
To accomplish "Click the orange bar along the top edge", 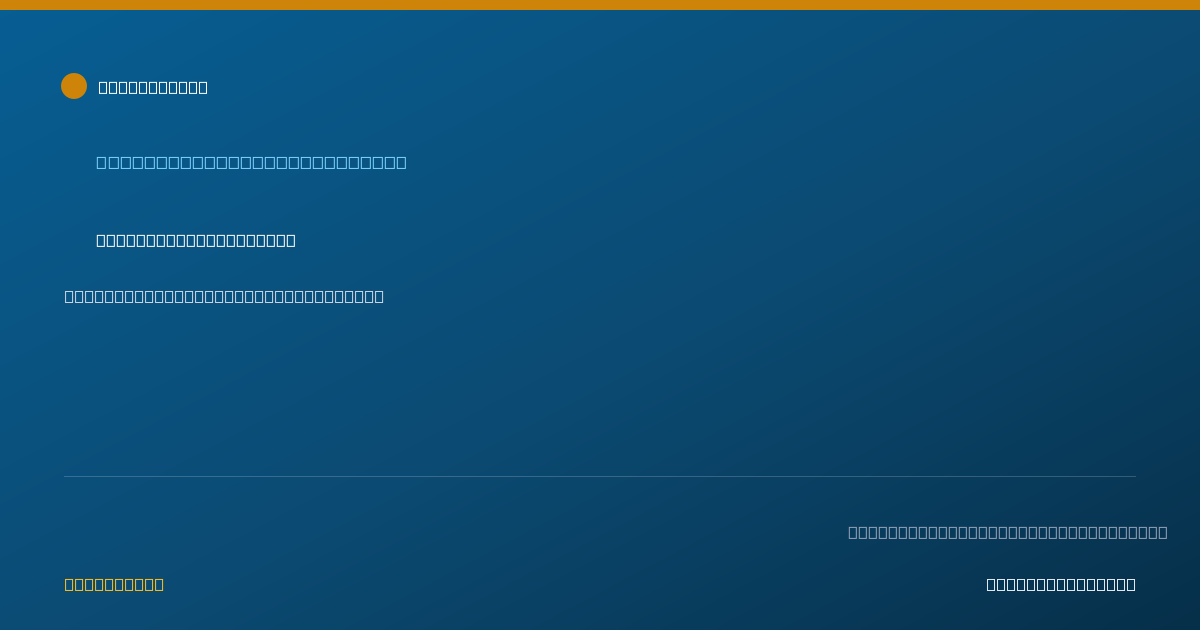I will (600, 5).
